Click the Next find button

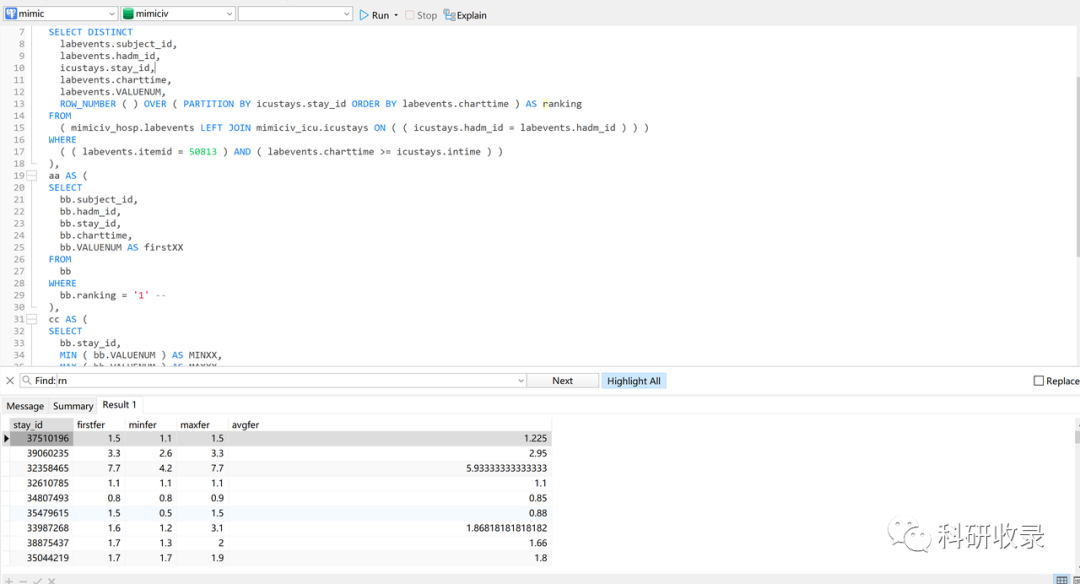pyautogui.click(x=562, y=381)
